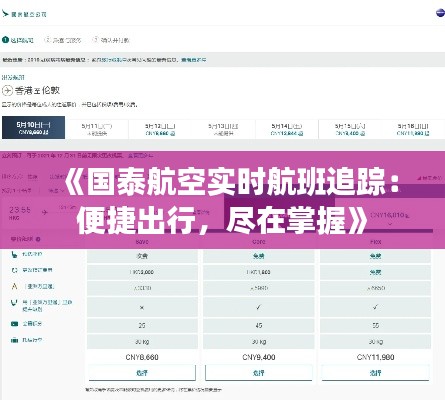The image size is (445, 400).
Task: Select the 5月15日 date tab
Action: tap(350, 129)
